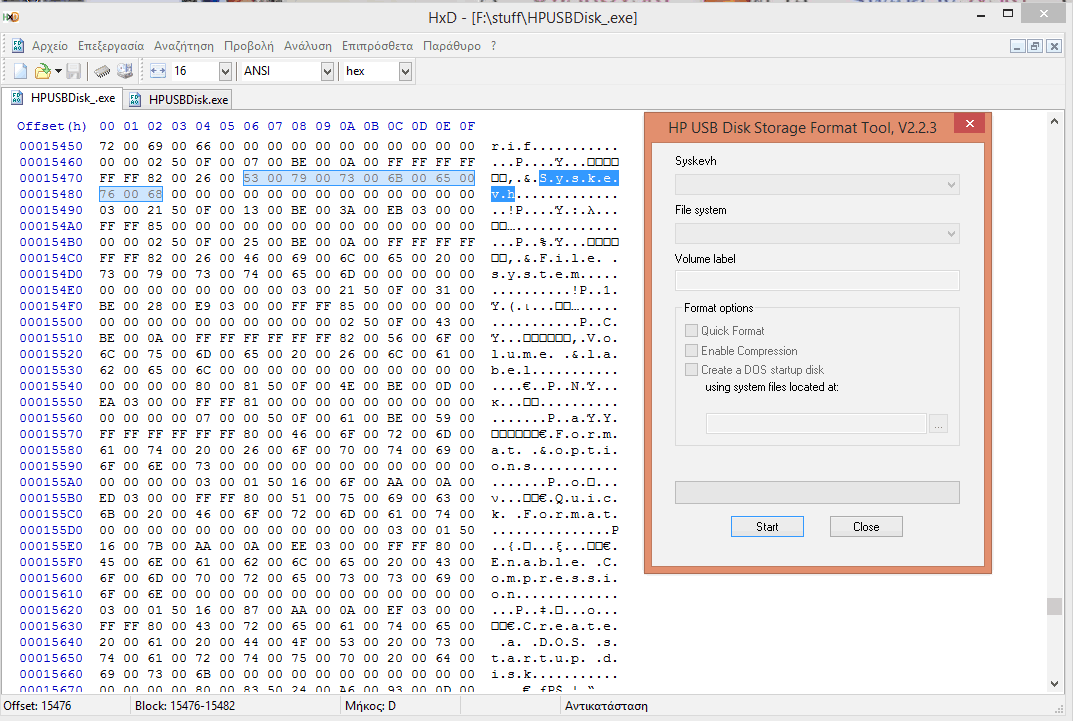The width and height of the screenshot is (1073, 721).
Task: Open the Επιπρόσθετα menu
Action: click(377, 46)
